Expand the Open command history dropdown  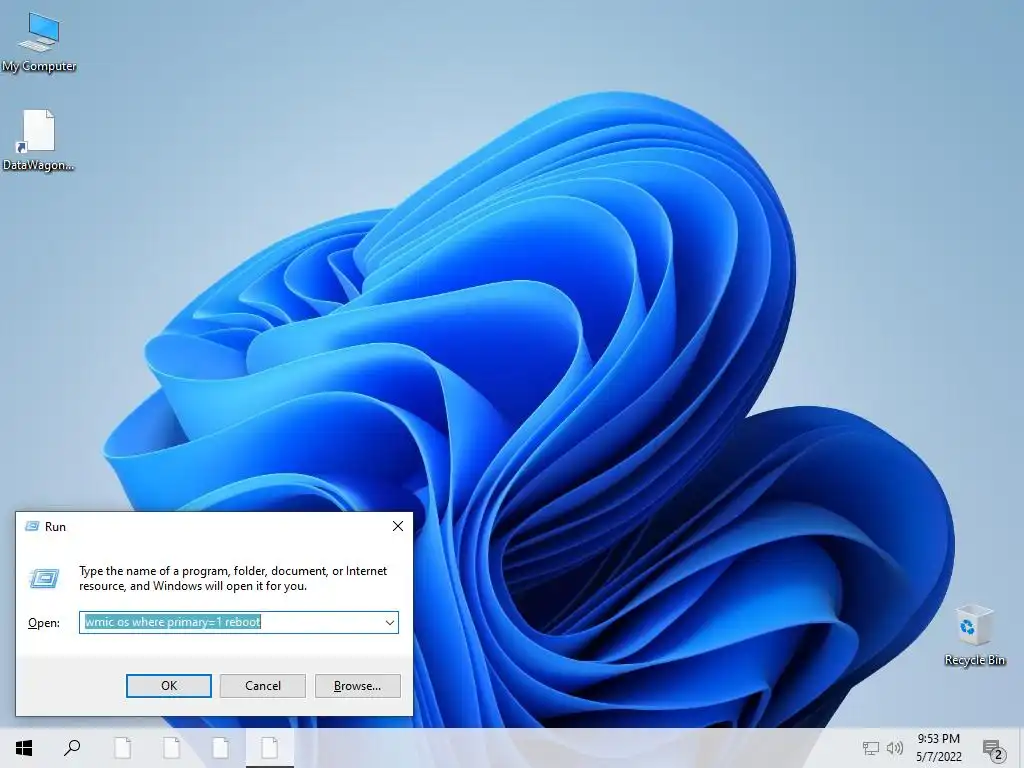coord(390,622)
